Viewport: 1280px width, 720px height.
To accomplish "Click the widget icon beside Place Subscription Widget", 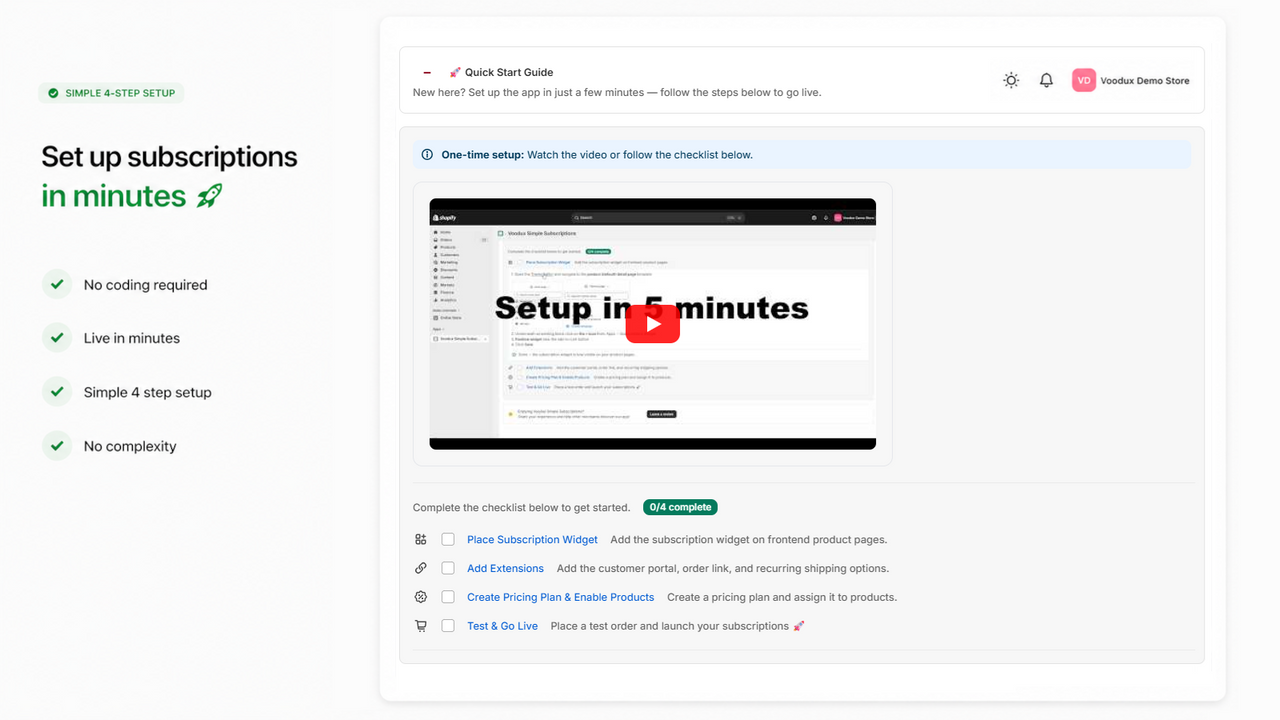I will pos(421,539).
